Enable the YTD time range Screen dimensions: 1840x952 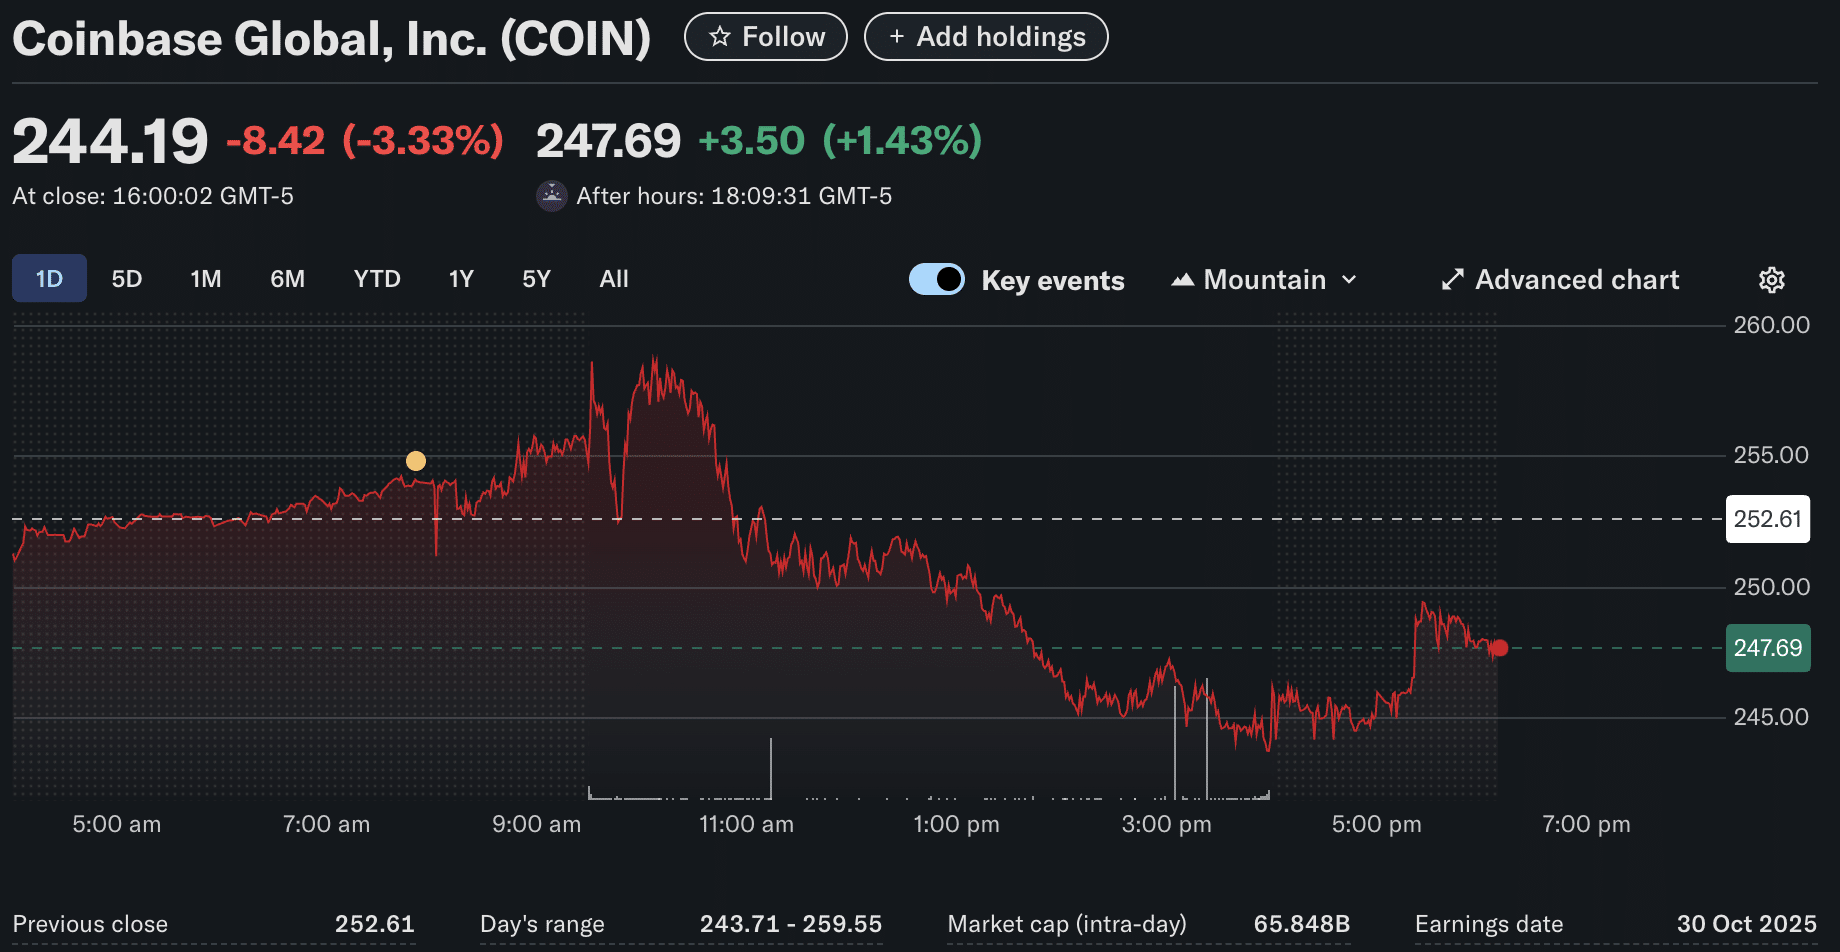pos(376,279)
